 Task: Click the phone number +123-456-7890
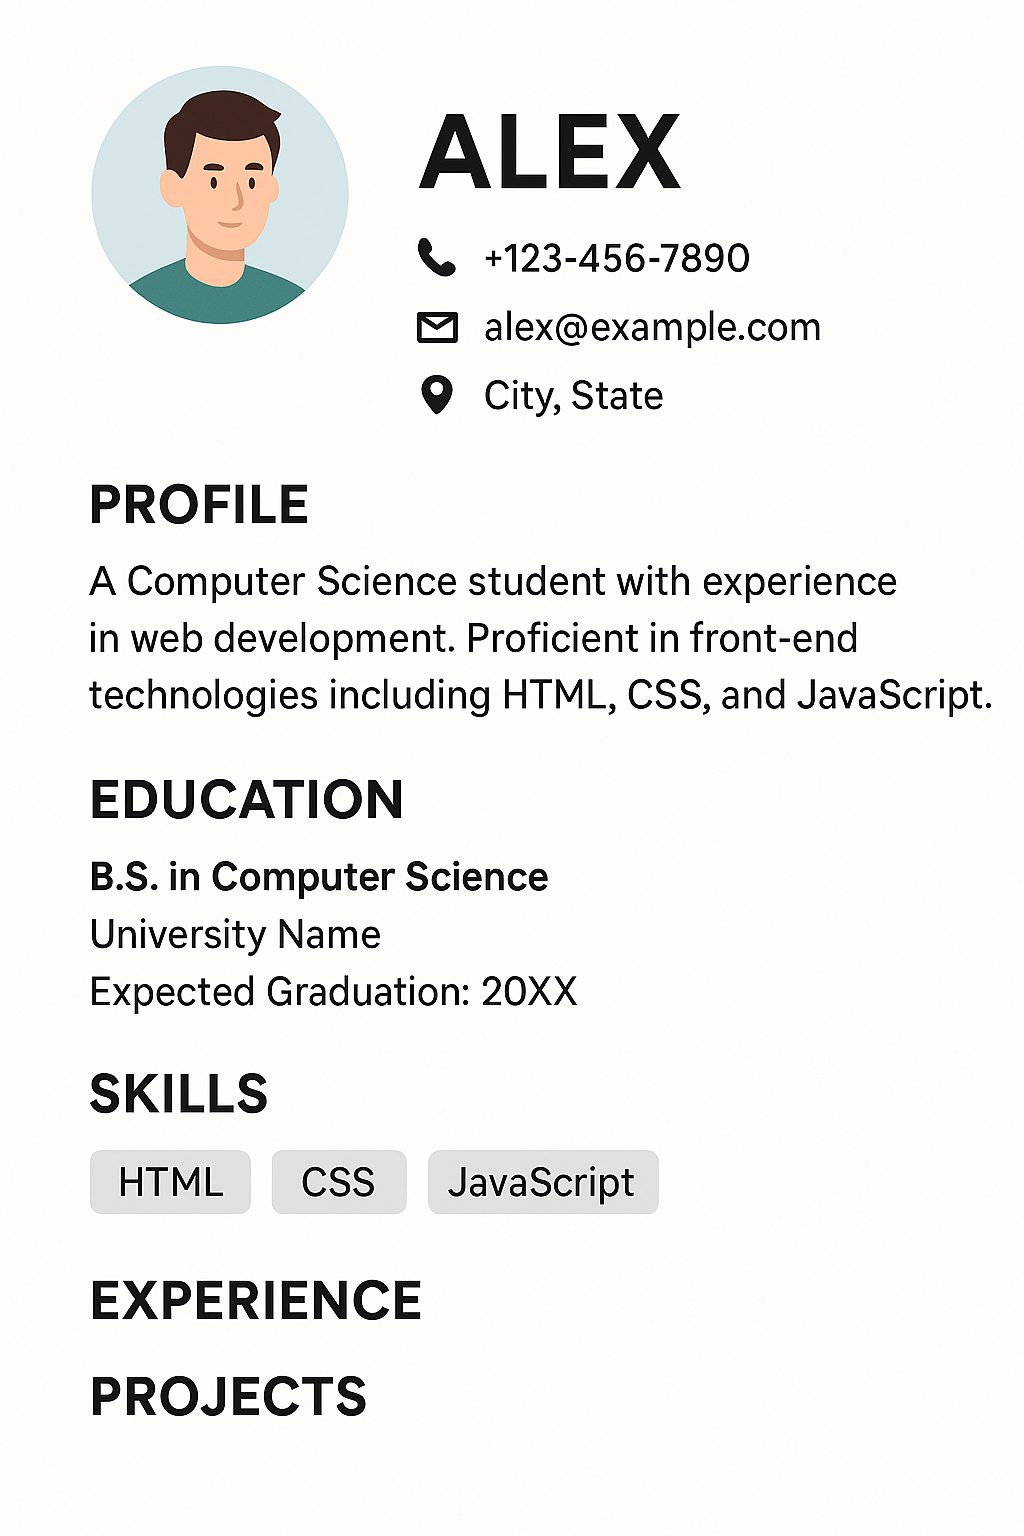[x=617, y=259]
